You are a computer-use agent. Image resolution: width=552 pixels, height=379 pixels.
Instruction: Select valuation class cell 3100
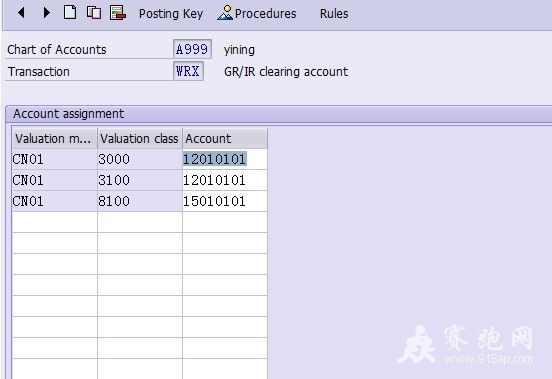coord(140,180)
